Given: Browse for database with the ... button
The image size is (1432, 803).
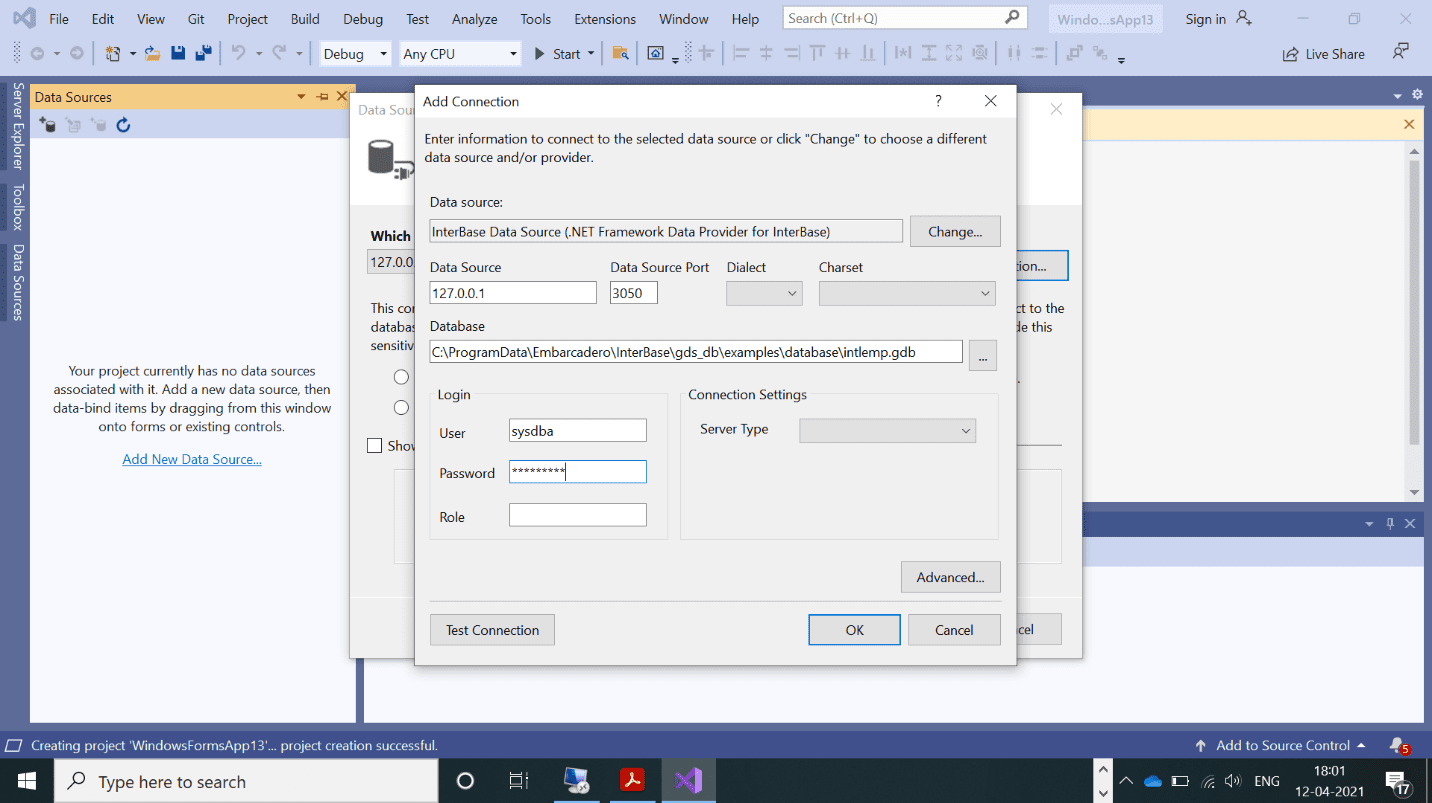Looking at the screenshot, I should coord(983,355).
